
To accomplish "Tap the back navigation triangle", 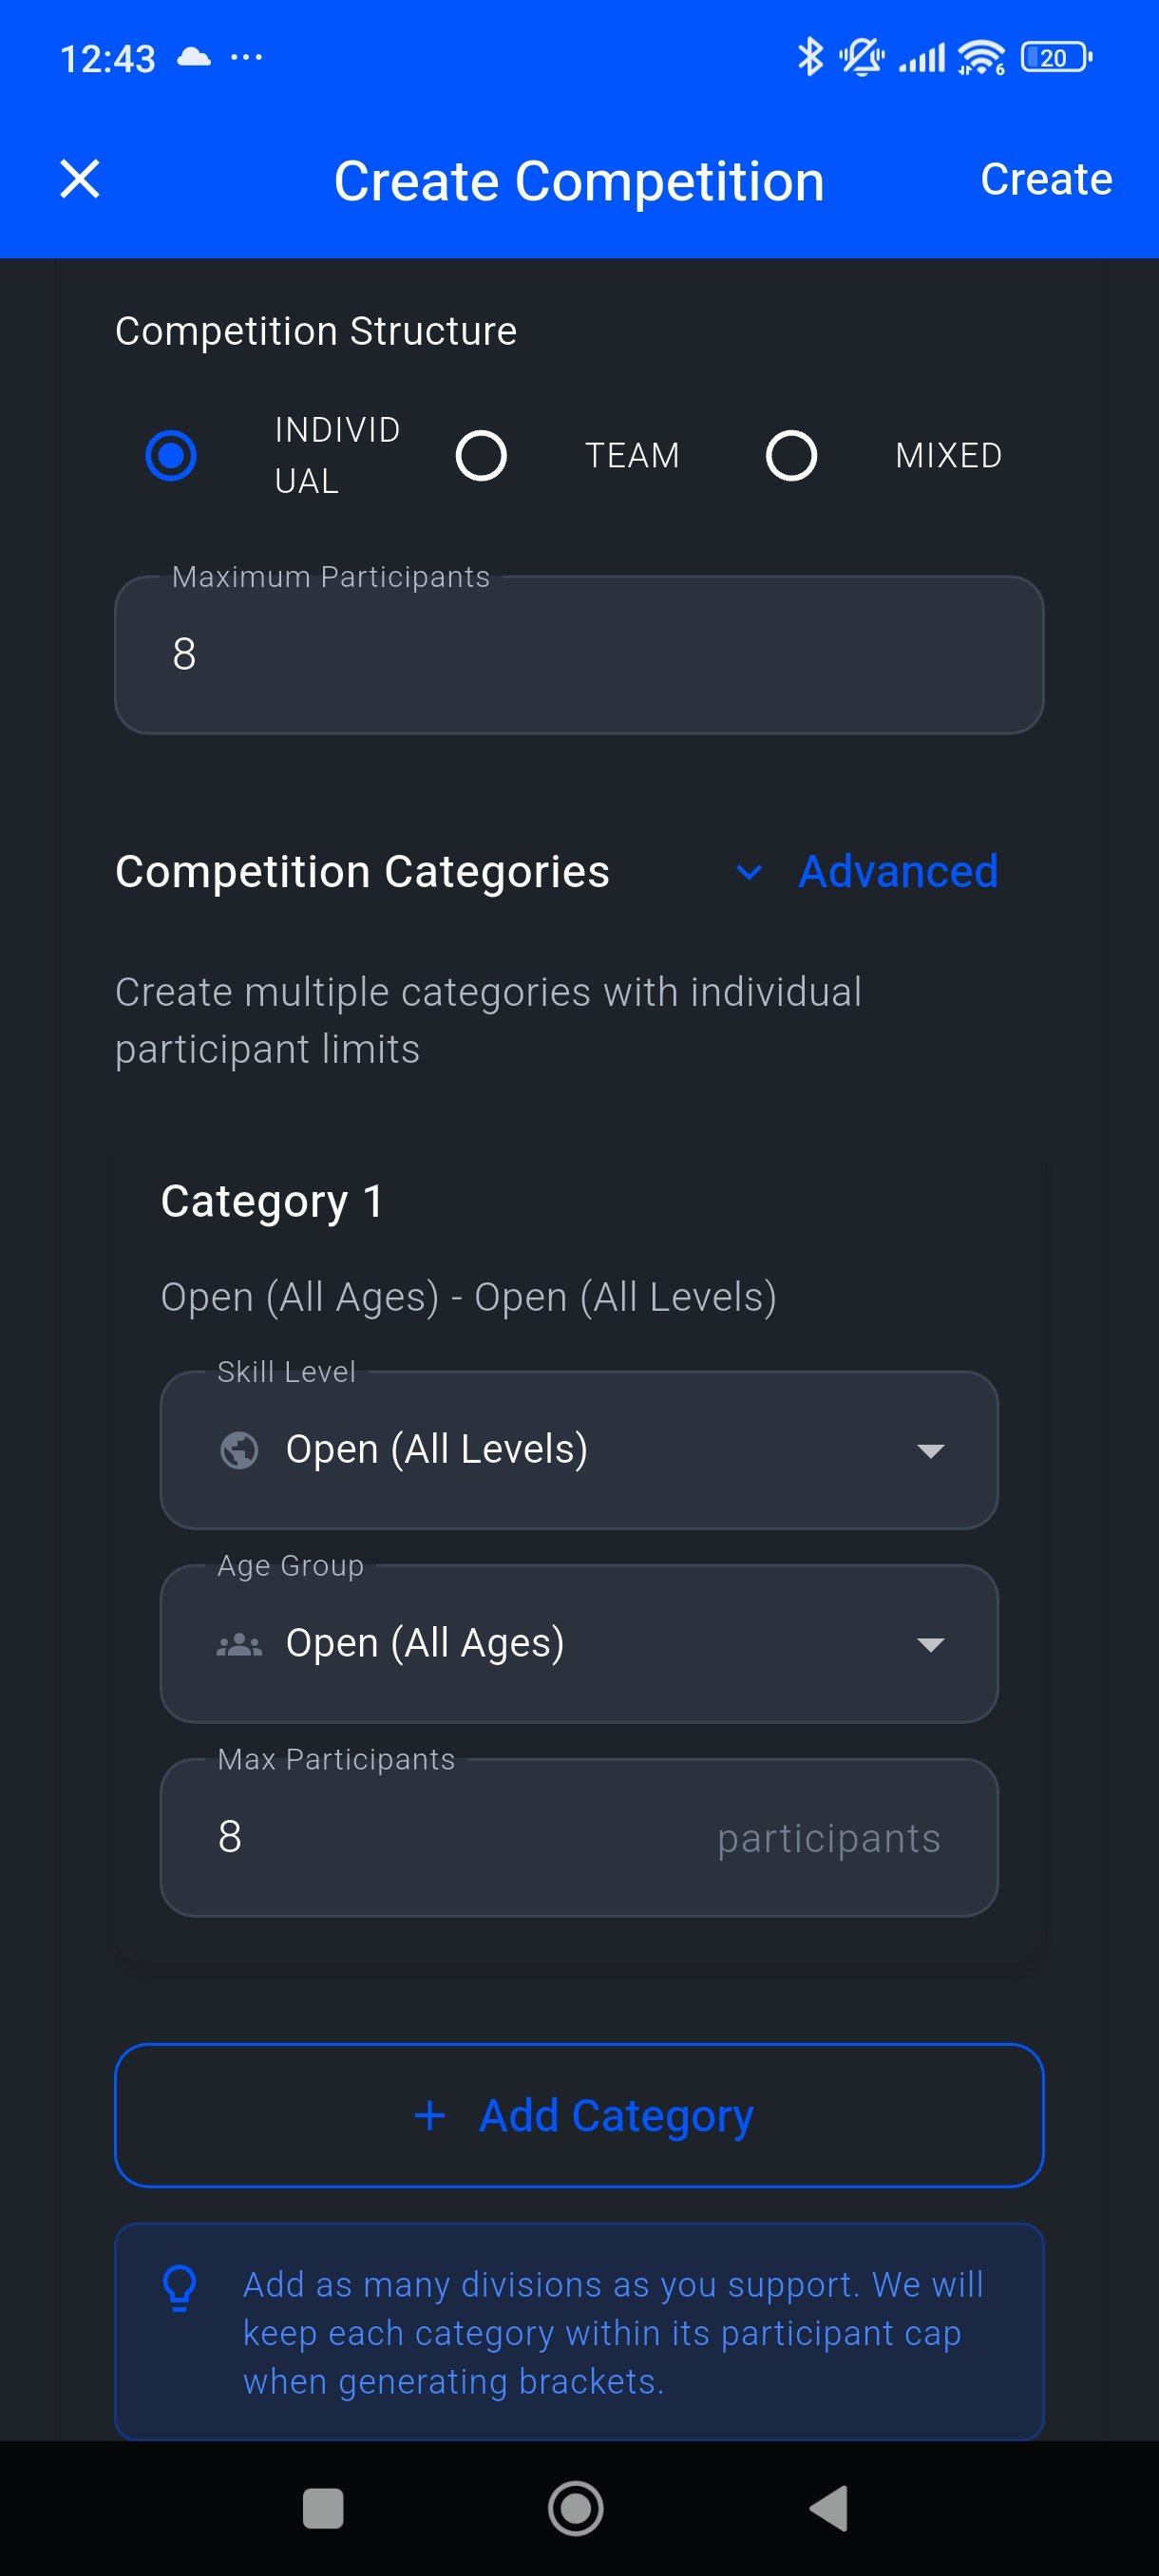I will tap(829, 2507).
